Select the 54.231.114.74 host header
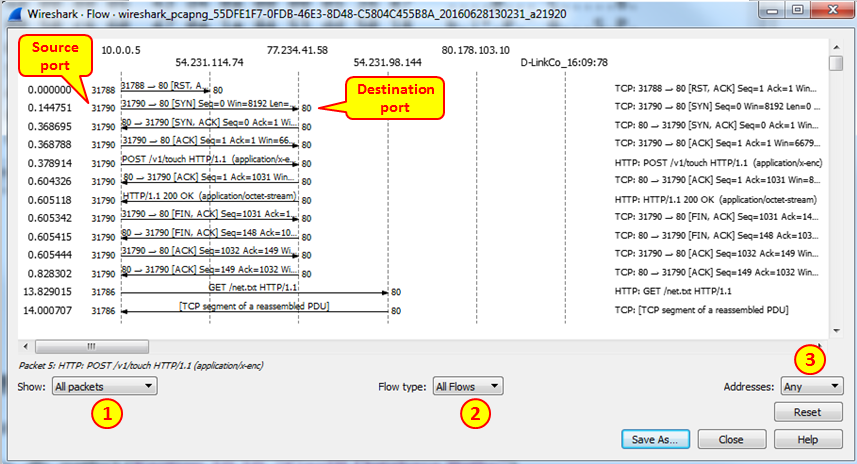Screen dimensions: 857x464 click(209, 62)
